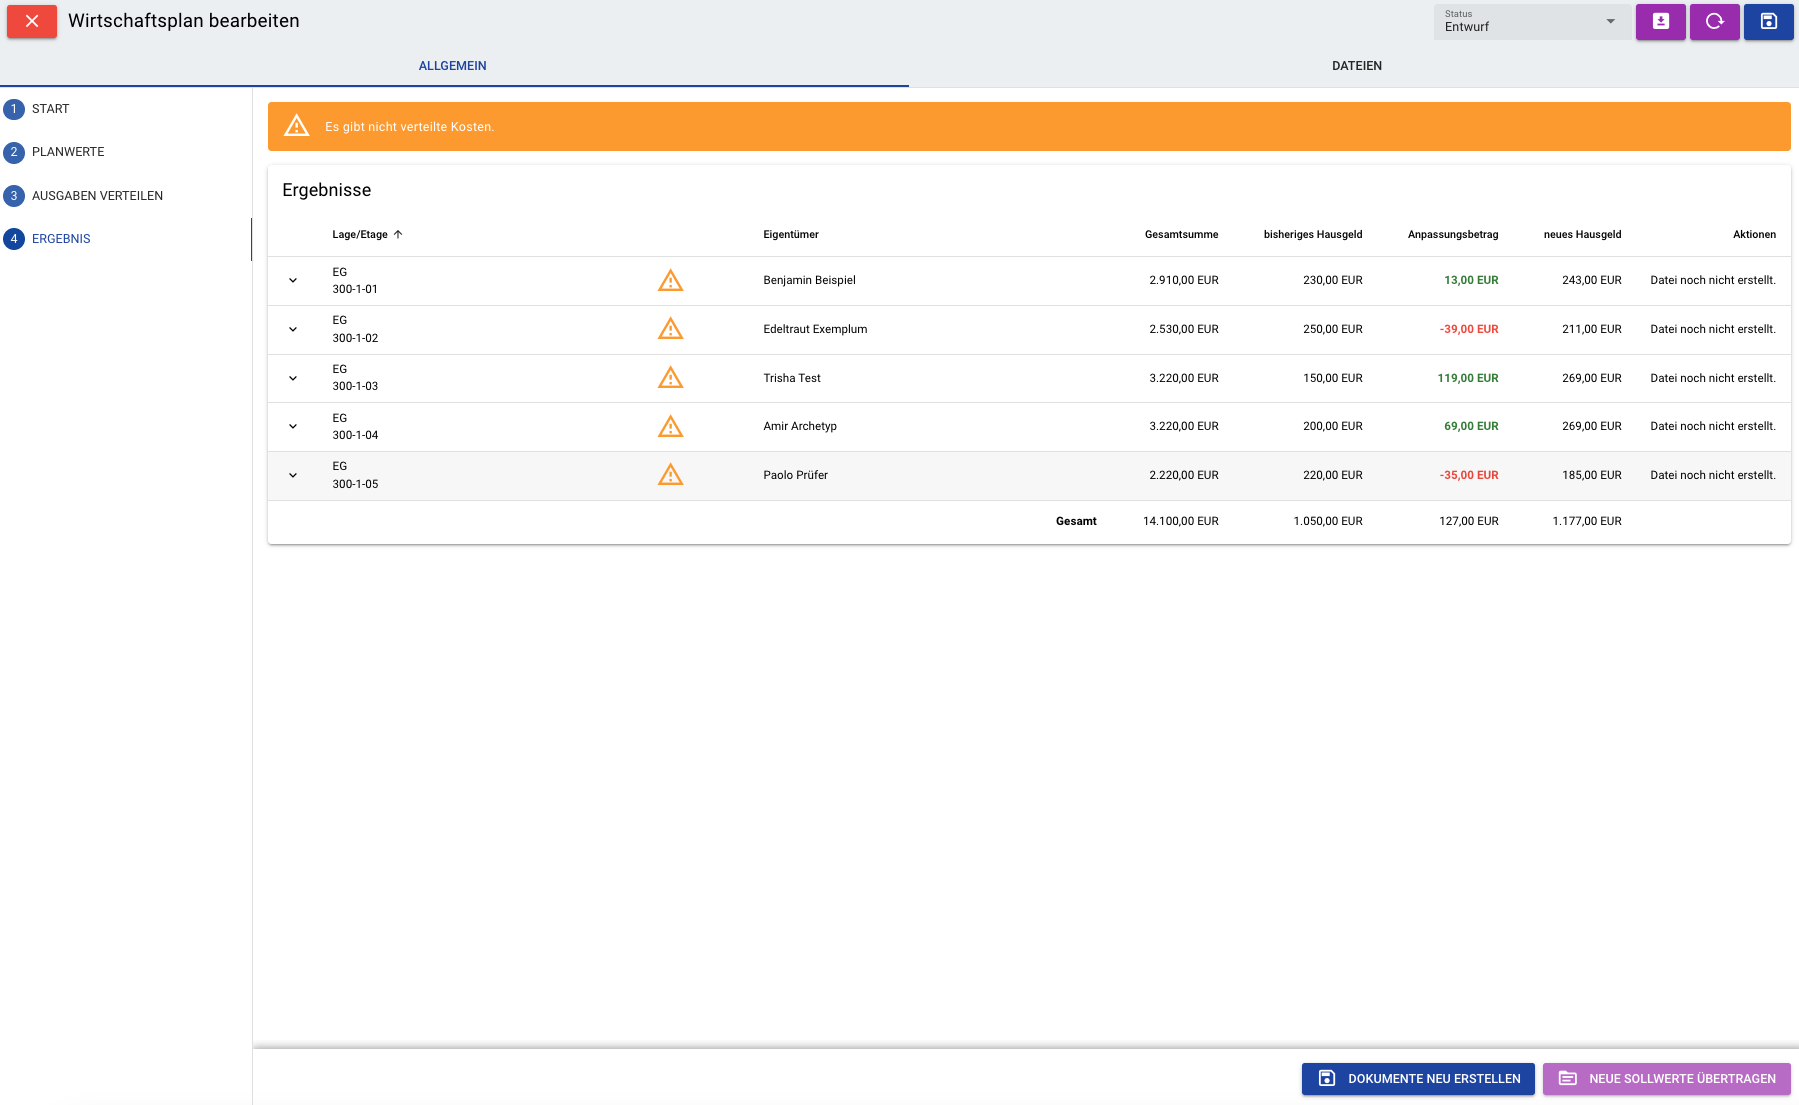Click DOKUMENTE NEU ERSTELLEN button
The image size is (1799, 1105).
[1418, 1079]
